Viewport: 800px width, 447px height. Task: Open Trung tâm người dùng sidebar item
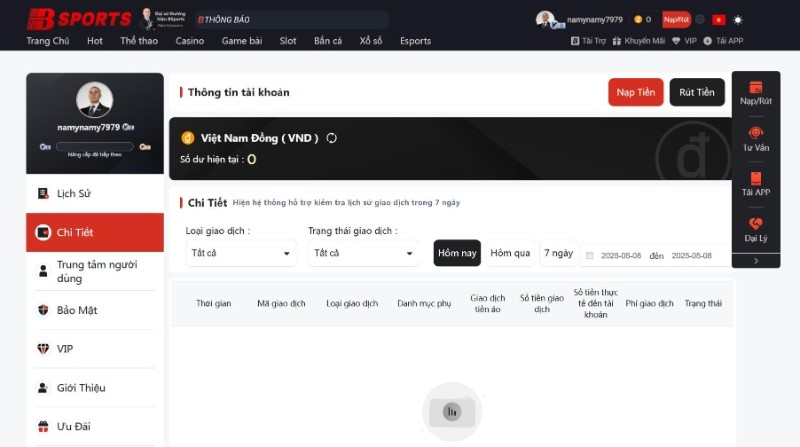tap(95, 271)
